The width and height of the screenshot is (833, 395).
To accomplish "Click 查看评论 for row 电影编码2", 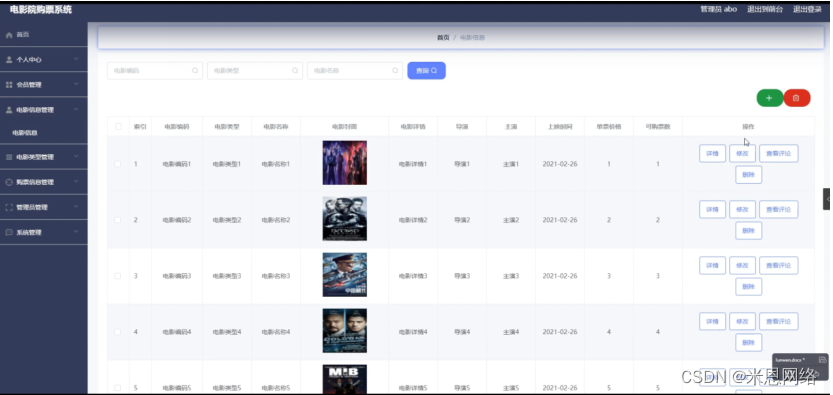I will pos(778,210).
